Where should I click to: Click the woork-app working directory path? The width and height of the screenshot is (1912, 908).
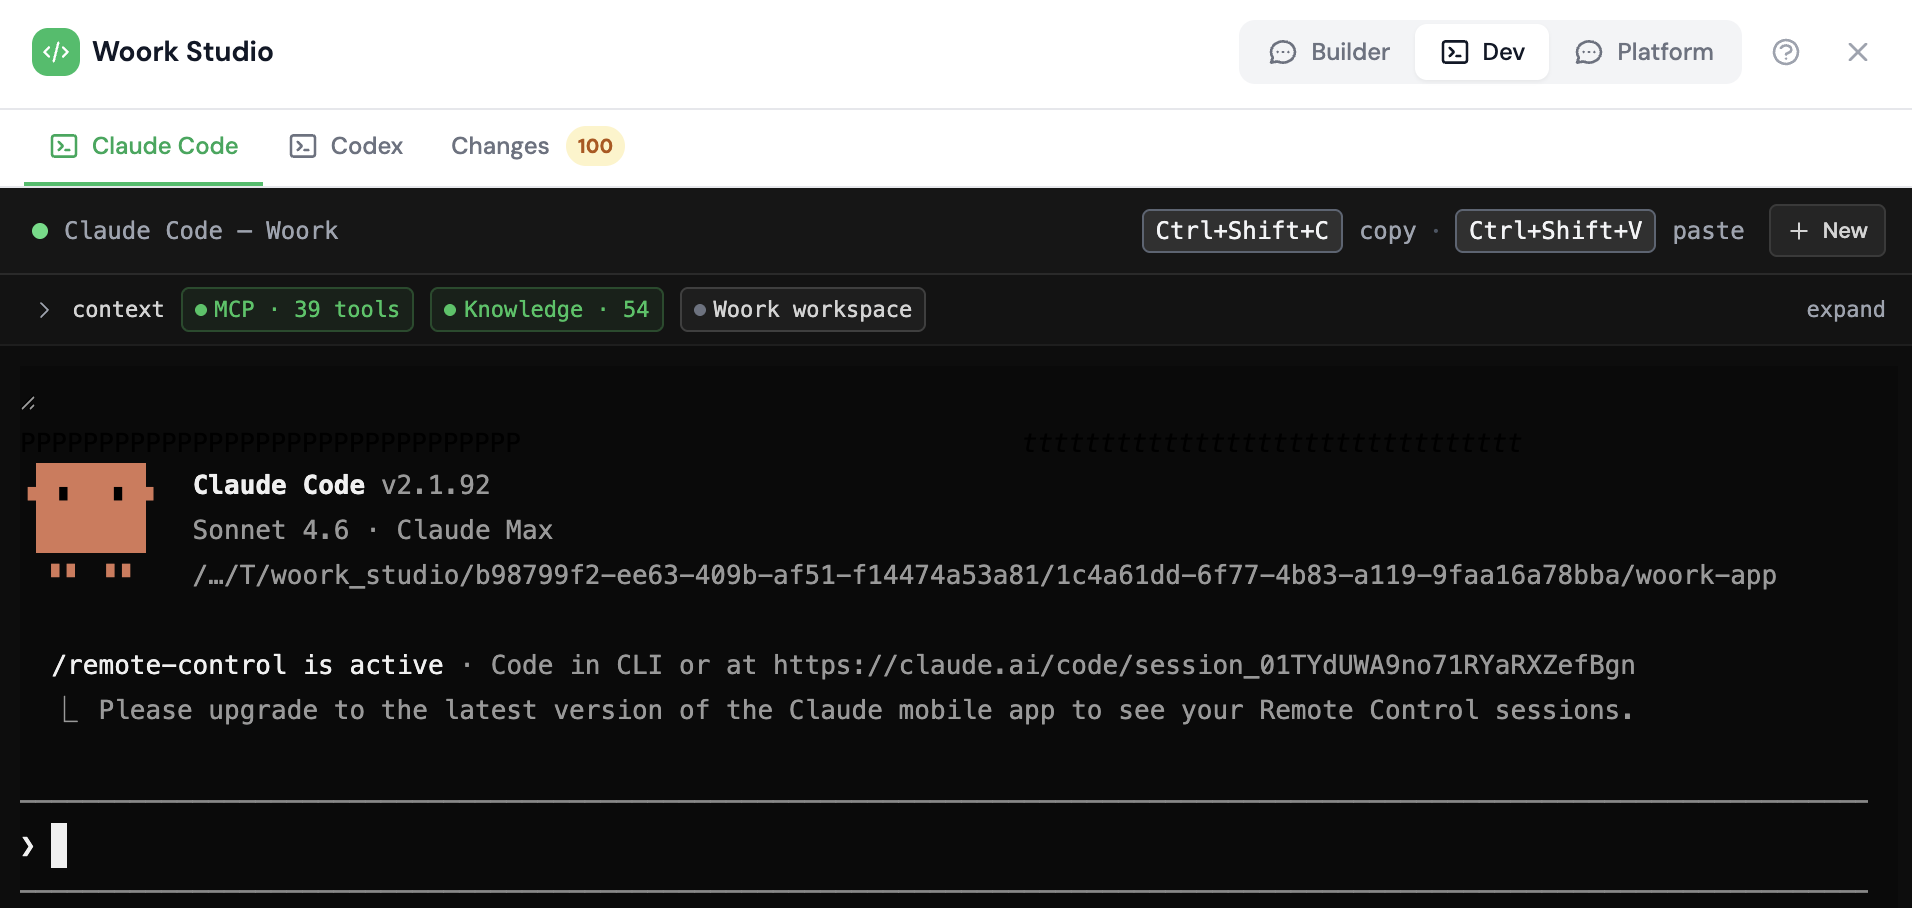tap(985, 575)
